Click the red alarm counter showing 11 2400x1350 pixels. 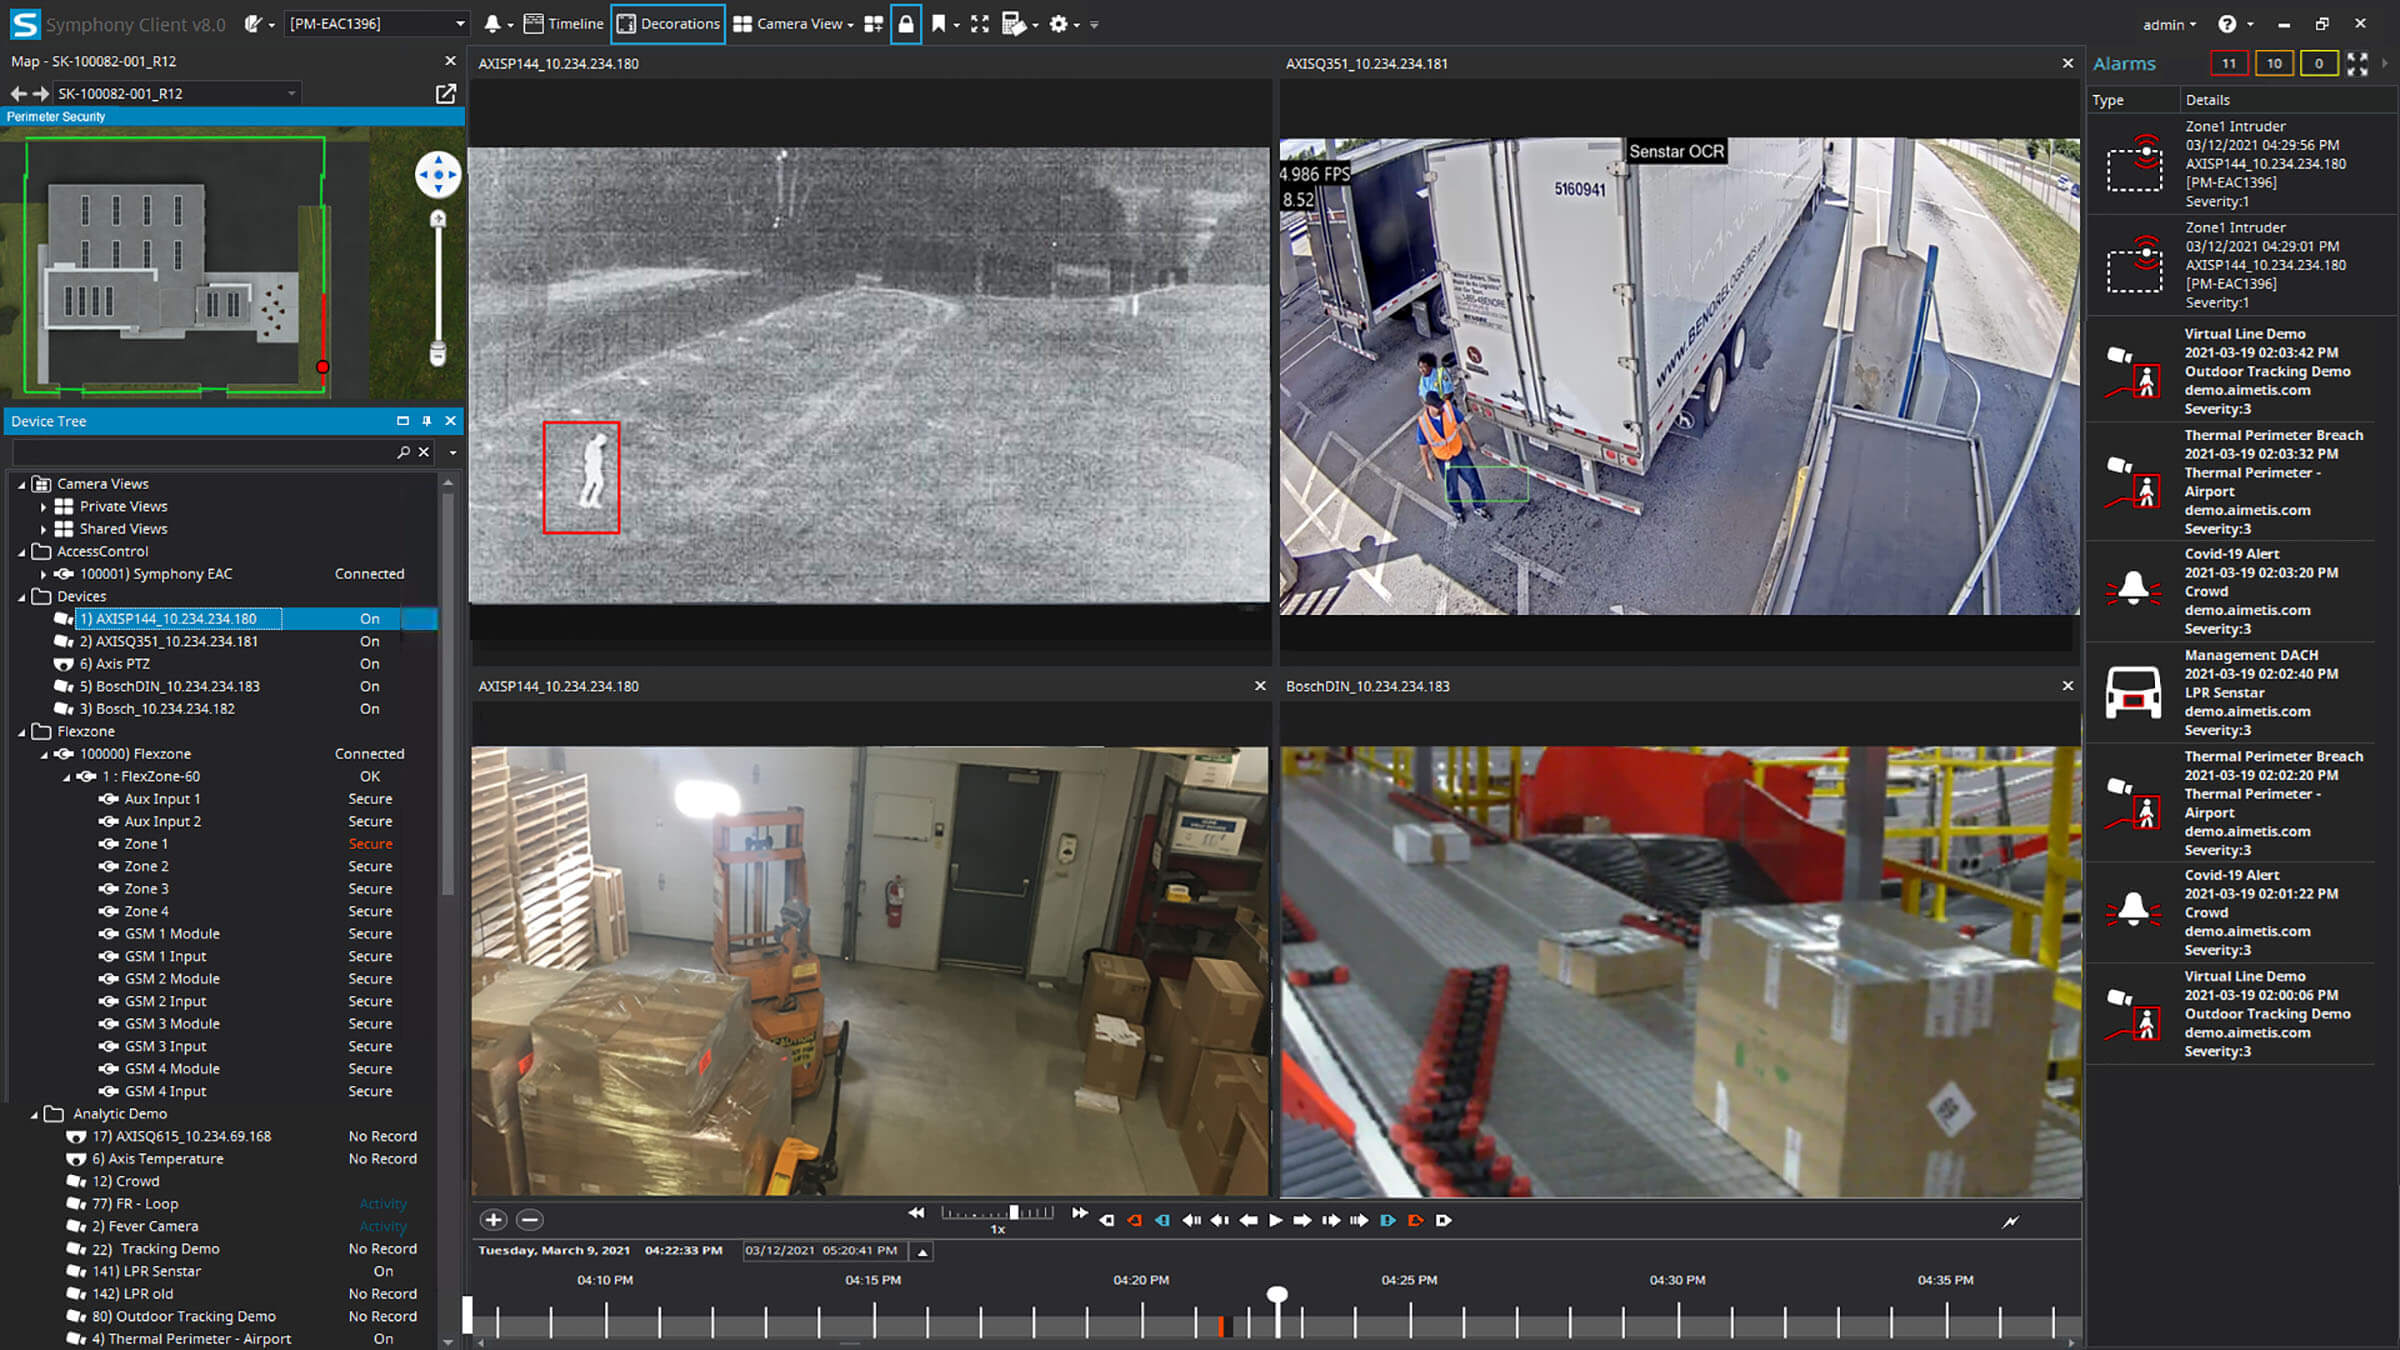tap(2229, 62)
